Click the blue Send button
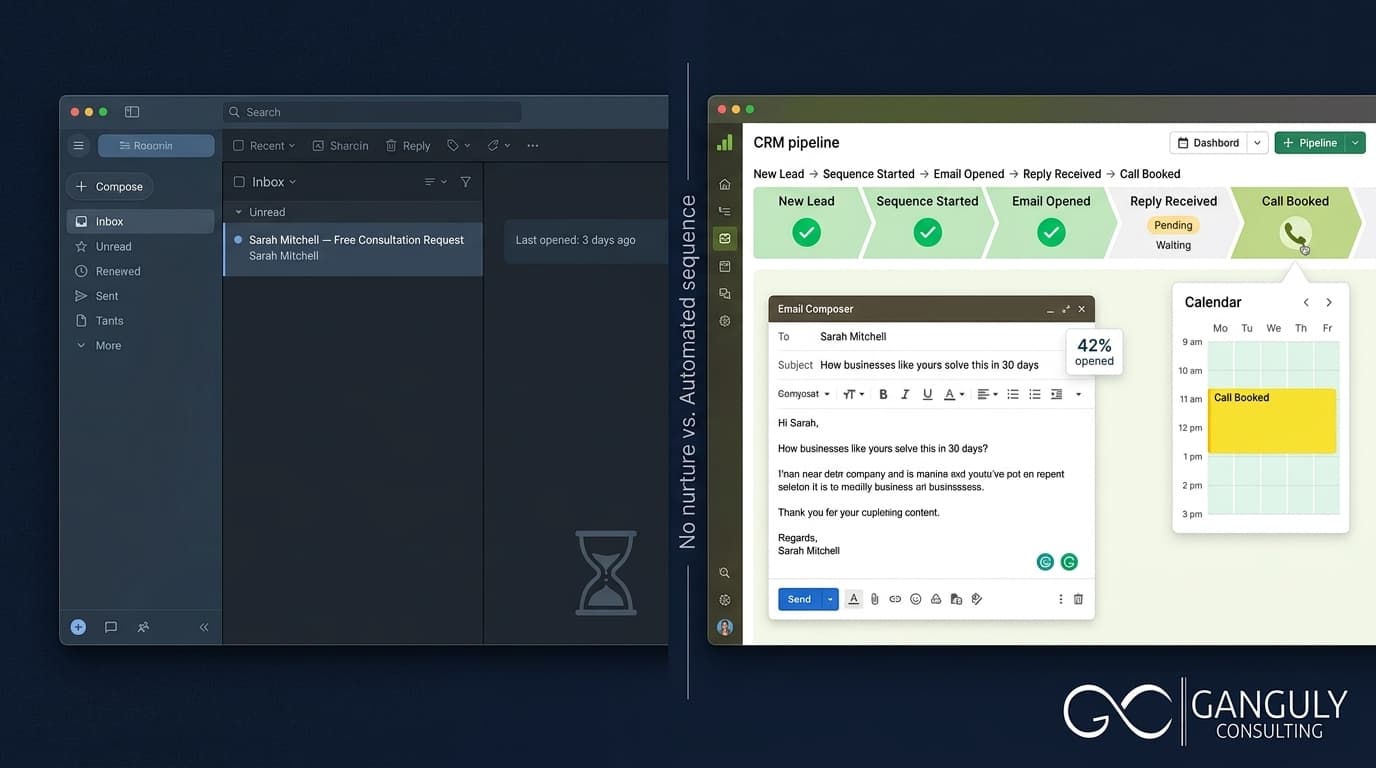 click(x=799, y=599)
